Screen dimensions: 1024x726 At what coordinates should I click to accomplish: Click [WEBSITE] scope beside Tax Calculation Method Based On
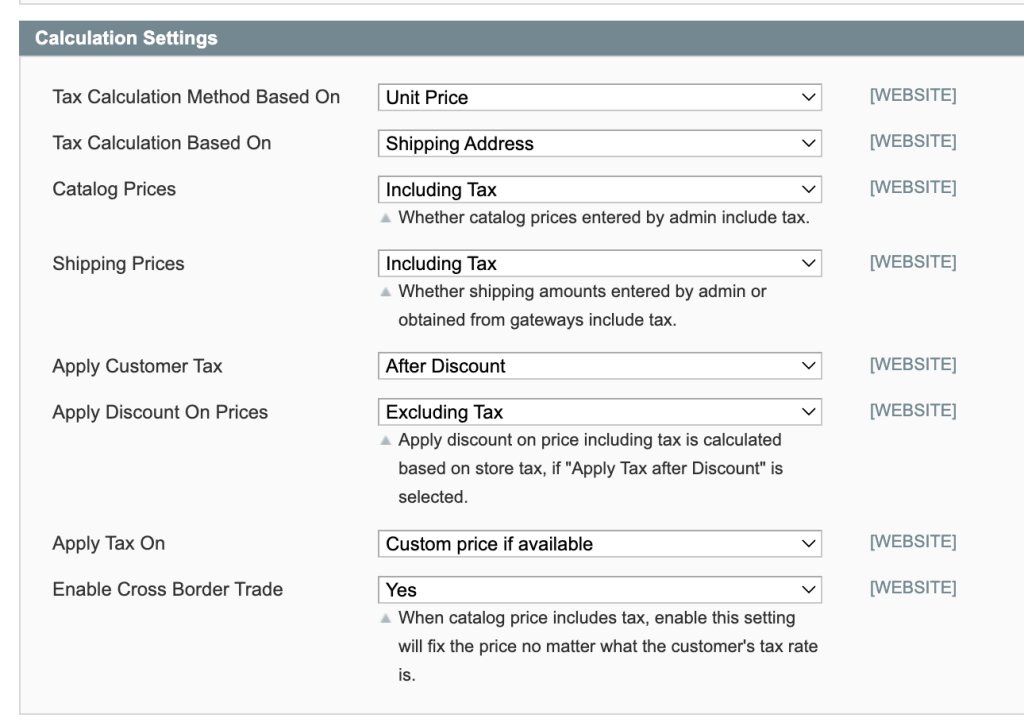point(913,95)
